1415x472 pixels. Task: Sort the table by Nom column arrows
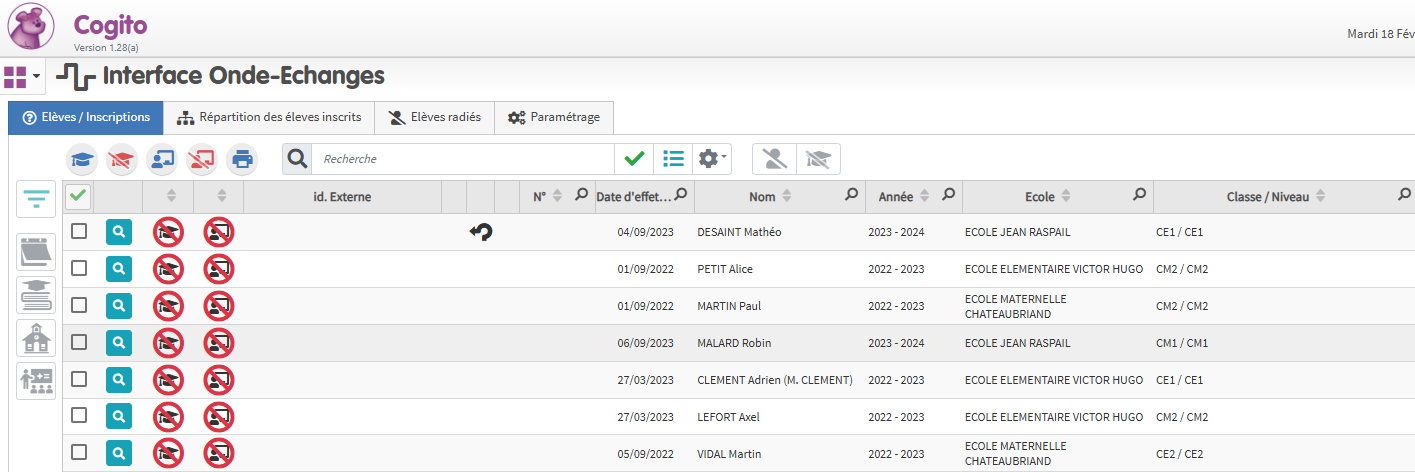[787, 197]
